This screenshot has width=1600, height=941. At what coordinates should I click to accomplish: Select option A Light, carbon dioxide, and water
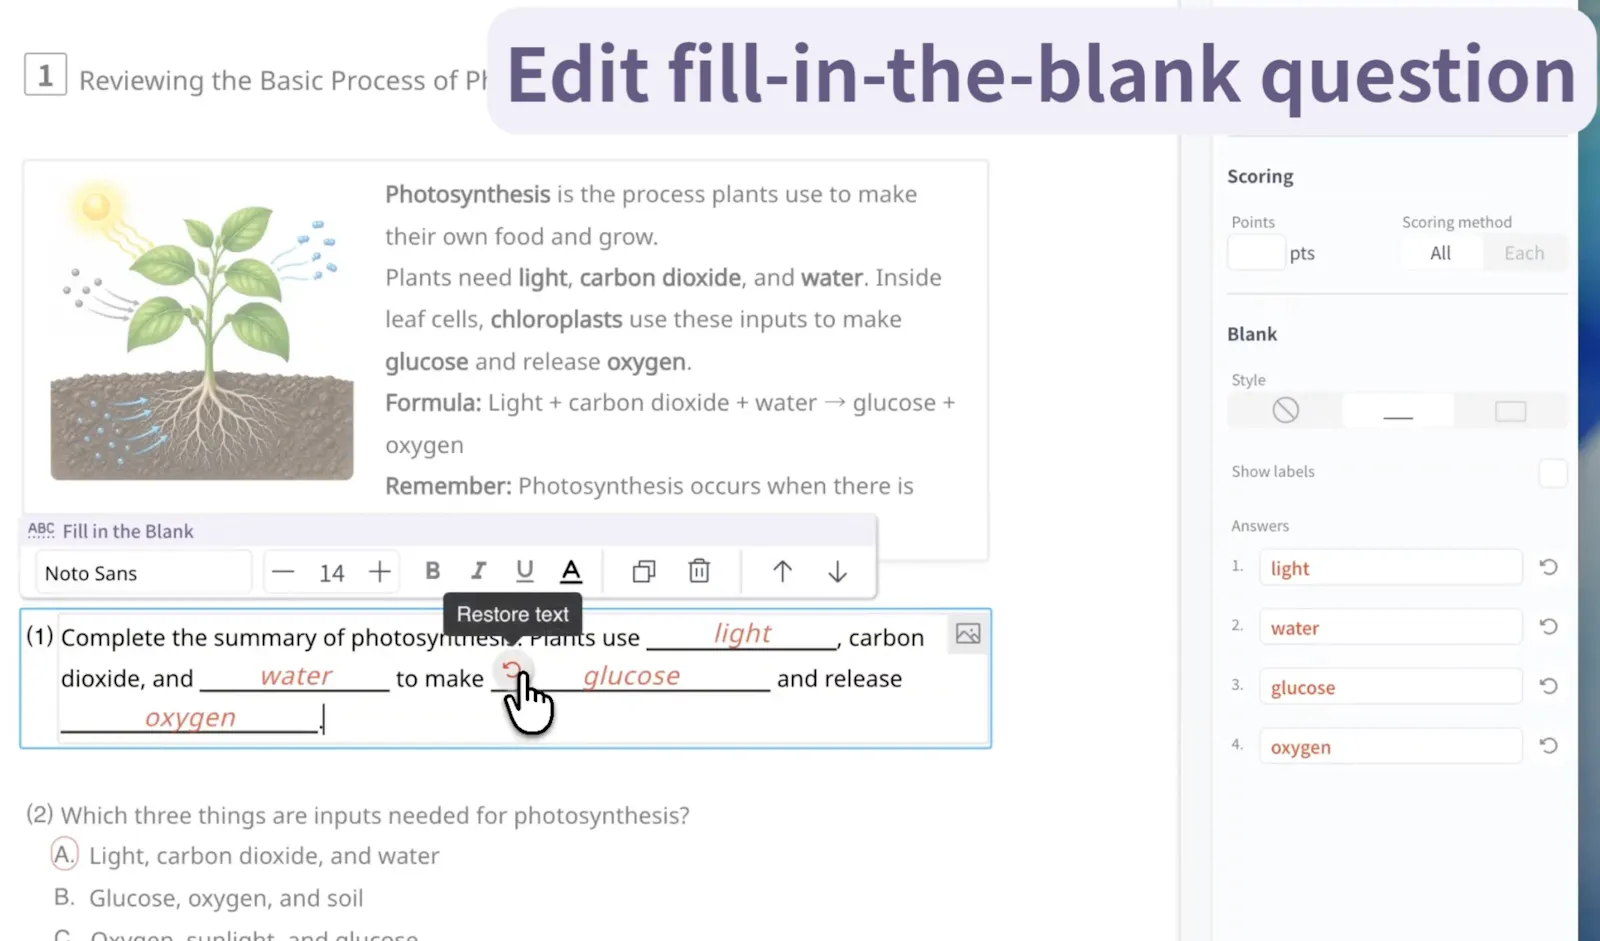click(x=246, y=856)
